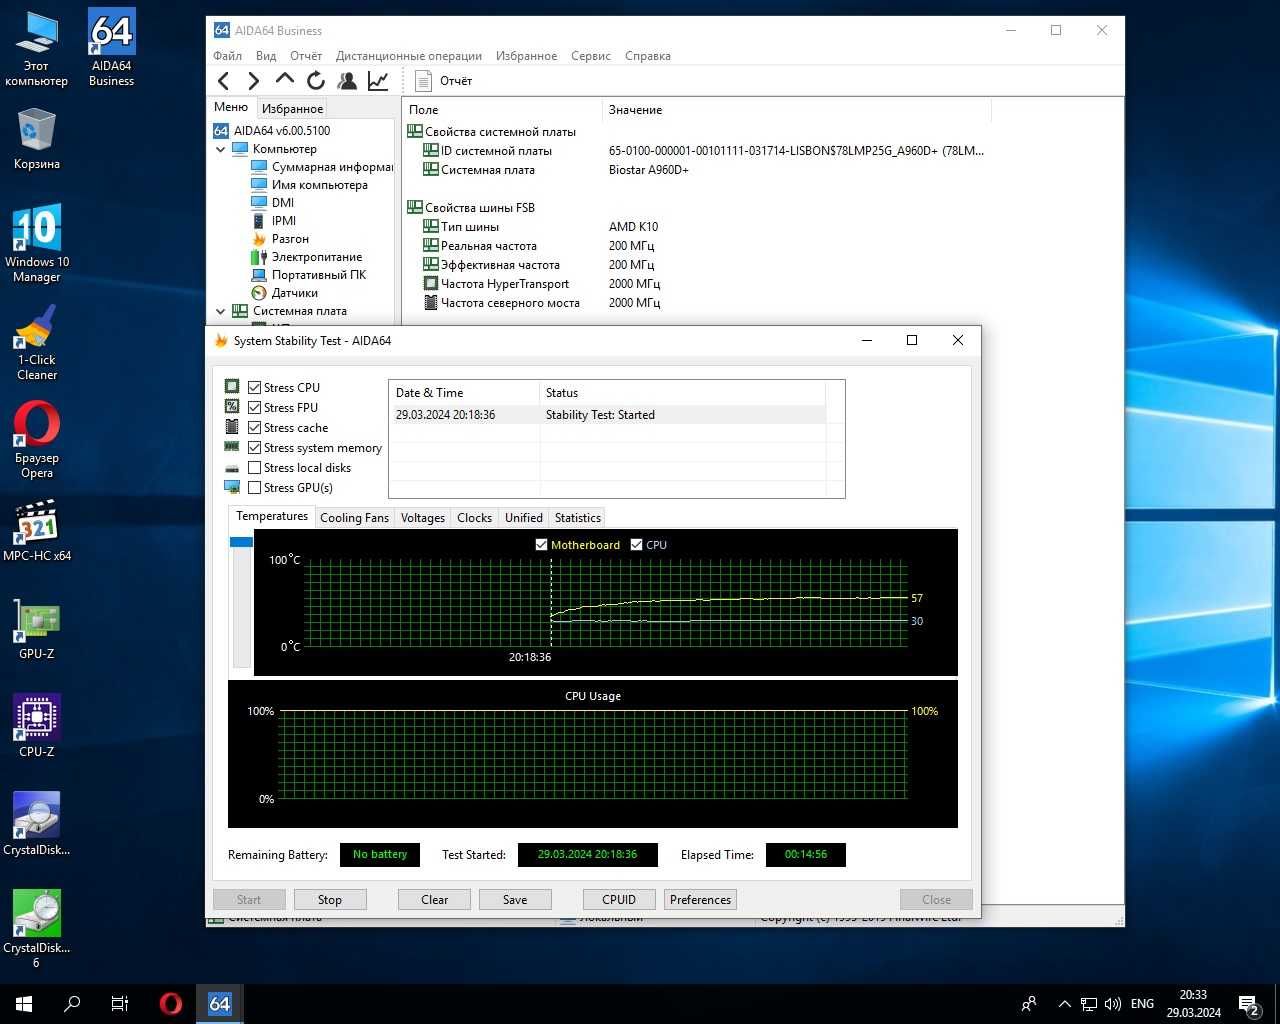
Task: Show hidden tray icons chevron
Action: 1064,1004
